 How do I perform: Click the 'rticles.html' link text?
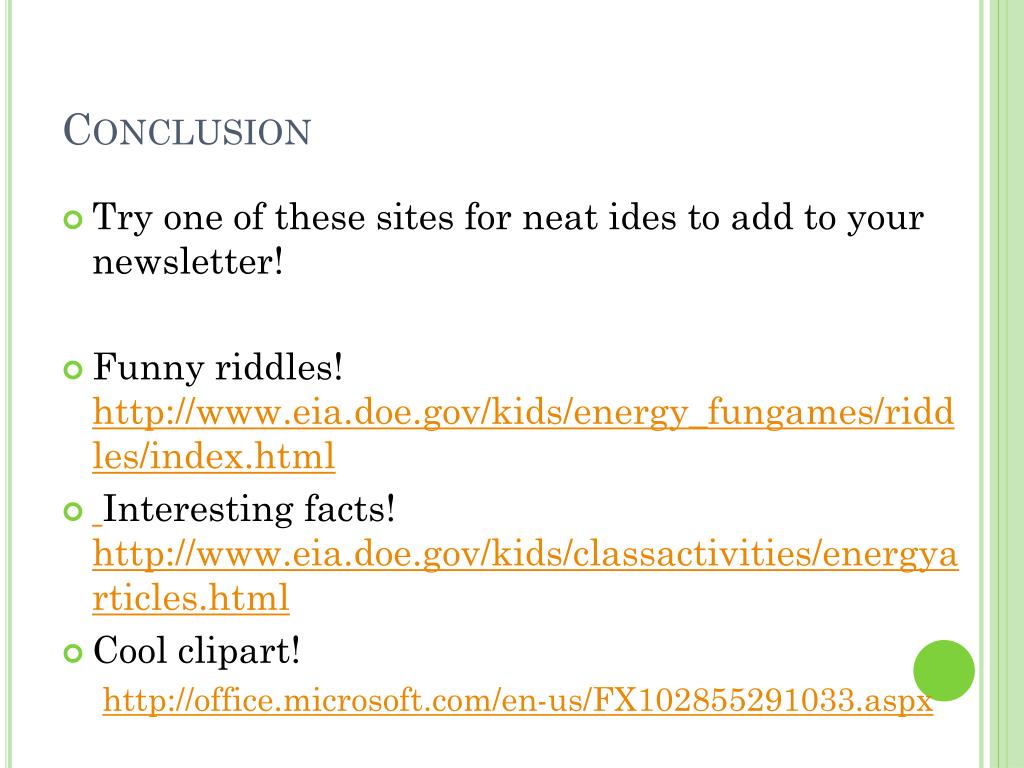coord(191,598)
